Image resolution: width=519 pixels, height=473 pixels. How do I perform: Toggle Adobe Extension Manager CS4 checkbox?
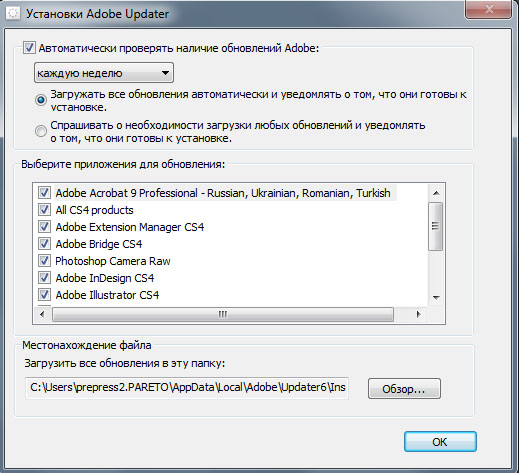[x=44, y=227]
